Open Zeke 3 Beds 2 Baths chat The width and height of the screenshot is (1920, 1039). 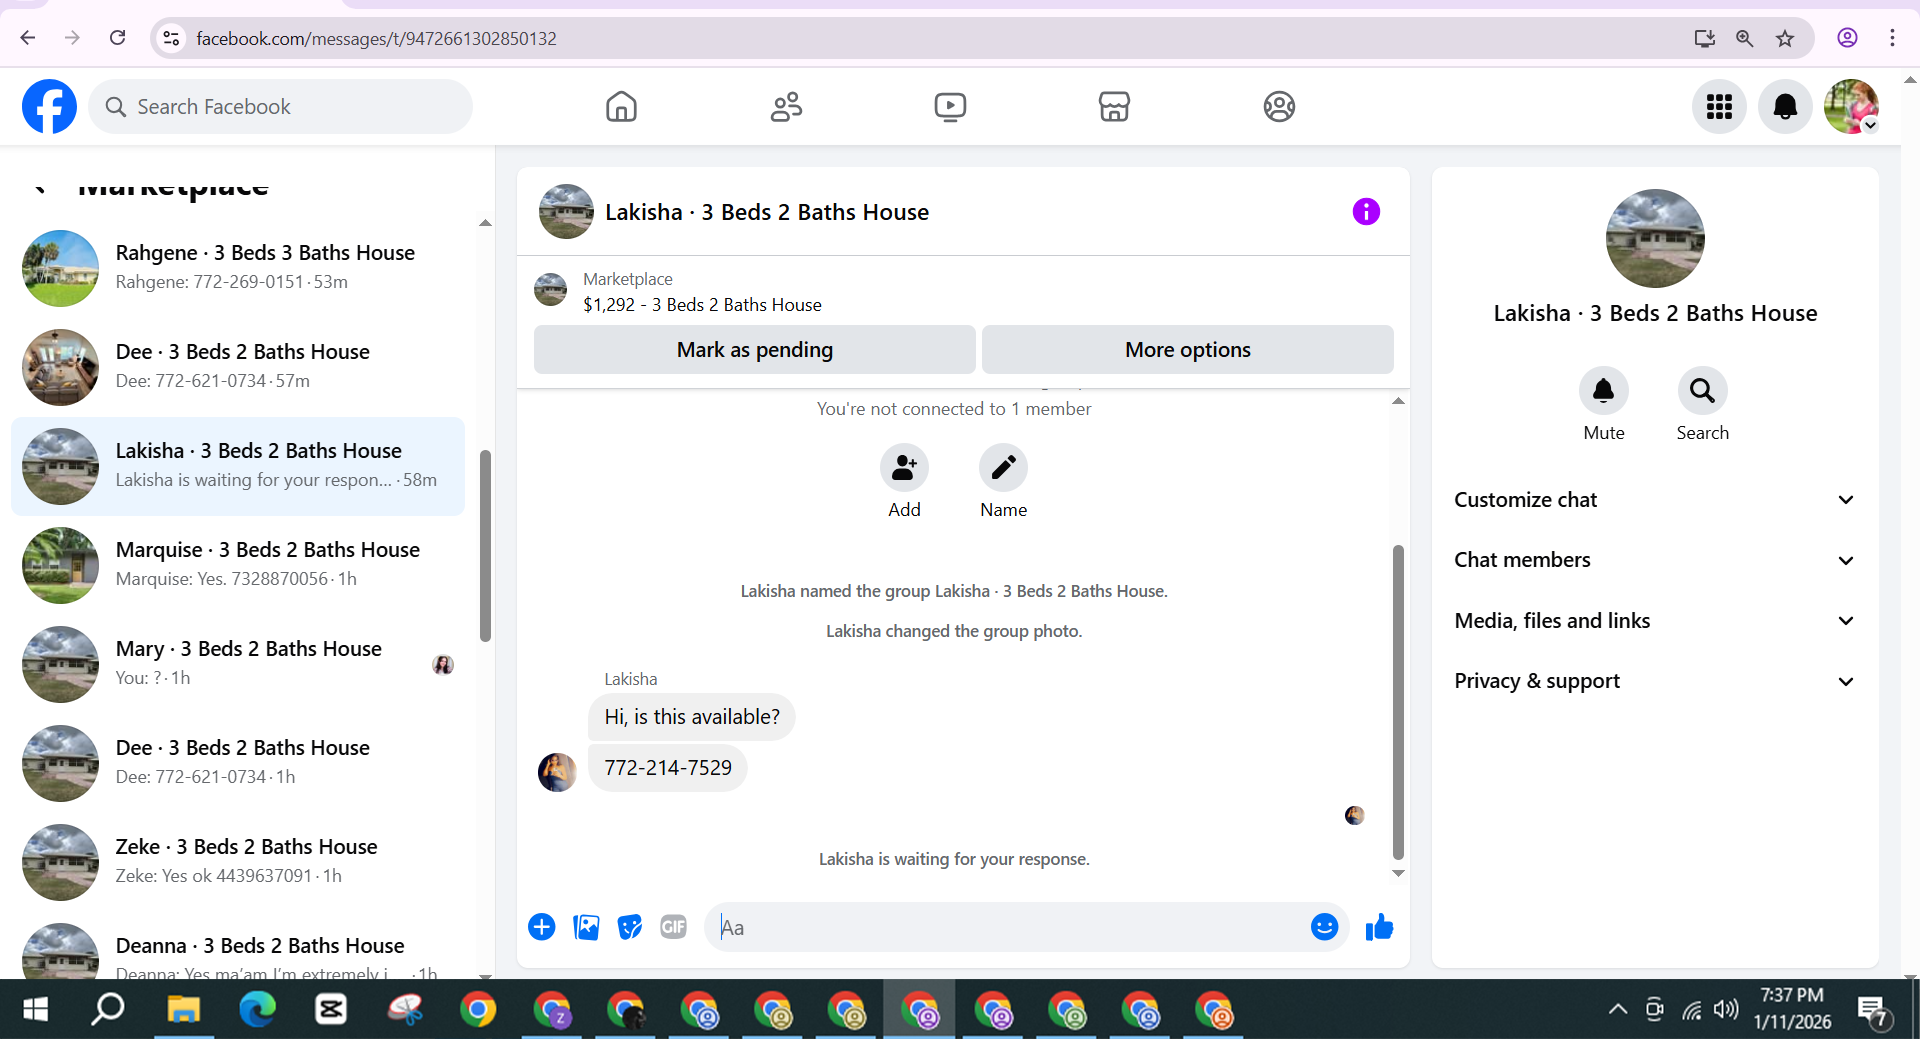coord(238,862)
